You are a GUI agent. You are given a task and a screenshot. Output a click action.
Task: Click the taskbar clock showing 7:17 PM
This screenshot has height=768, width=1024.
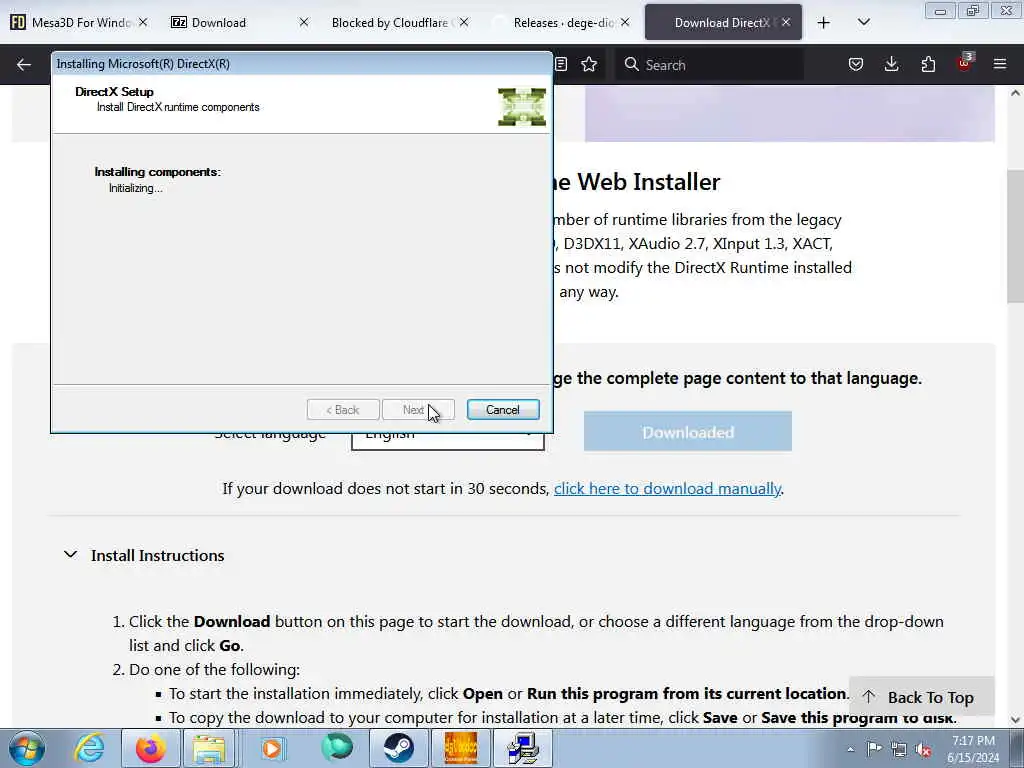[973, 748]
